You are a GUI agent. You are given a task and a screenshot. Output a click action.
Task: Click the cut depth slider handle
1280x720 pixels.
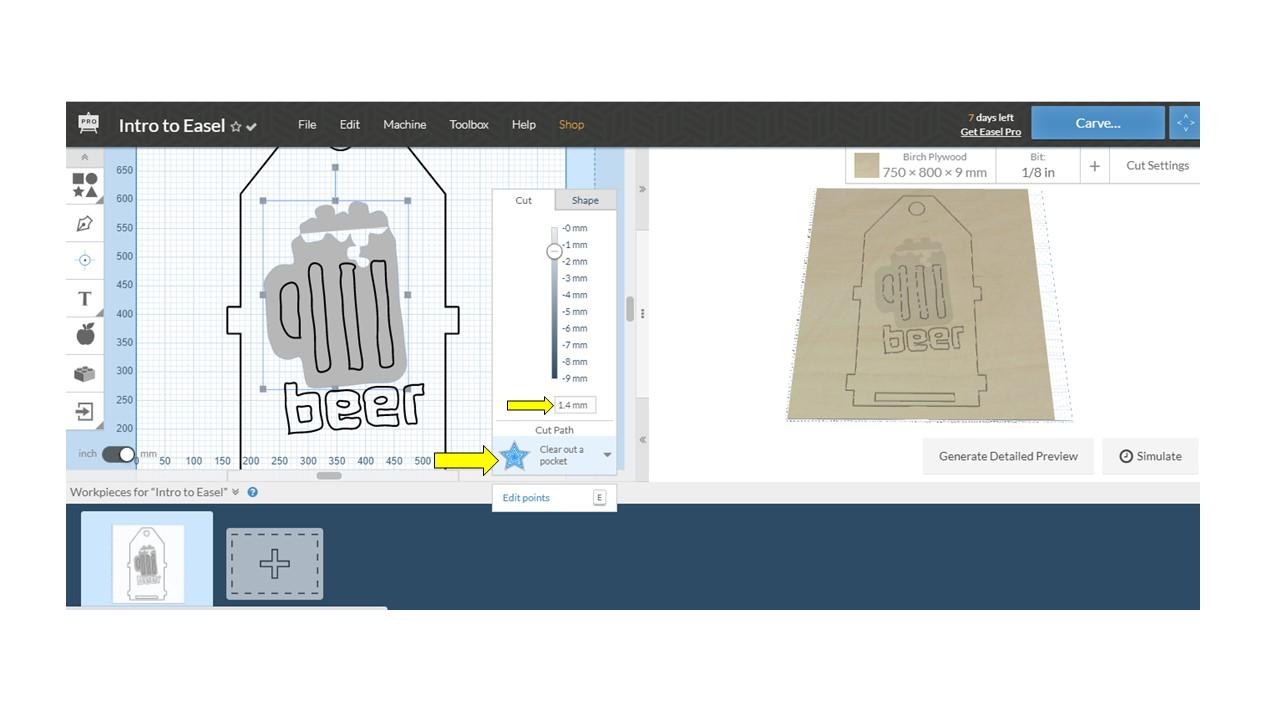[x=554, y=251]
